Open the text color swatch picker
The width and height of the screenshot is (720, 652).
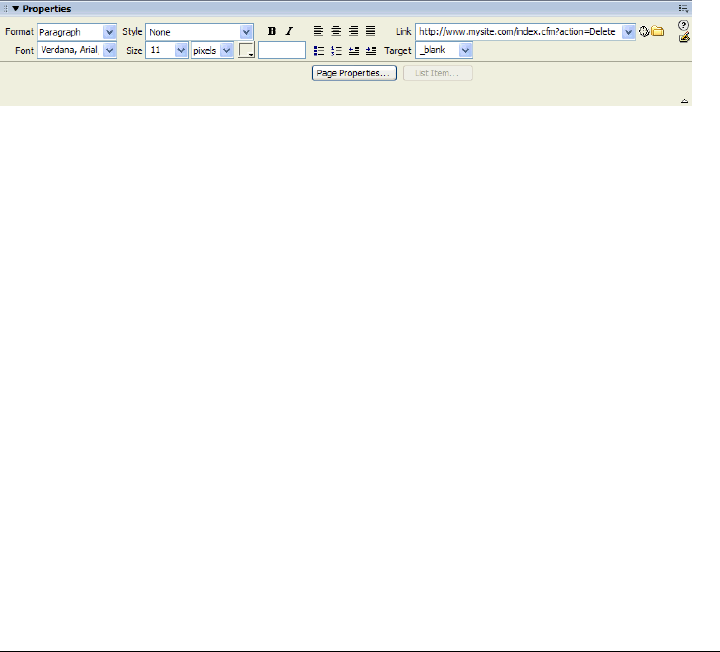tap(247, 50)
